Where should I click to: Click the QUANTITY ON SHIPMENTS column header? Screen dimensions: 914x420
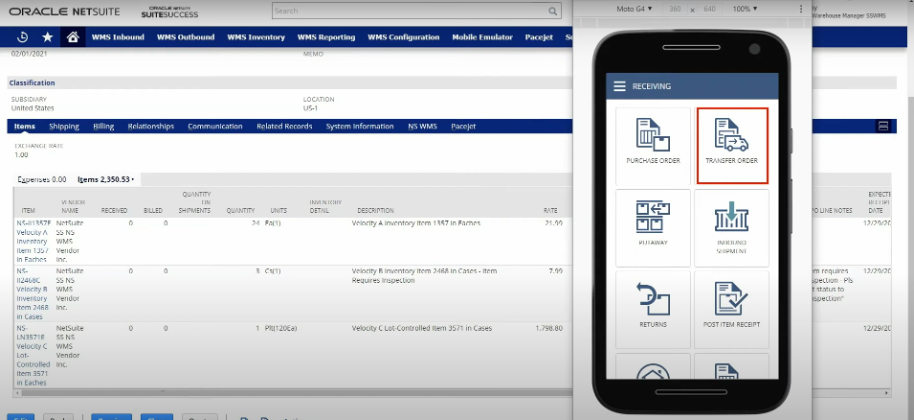pos(196,202)
